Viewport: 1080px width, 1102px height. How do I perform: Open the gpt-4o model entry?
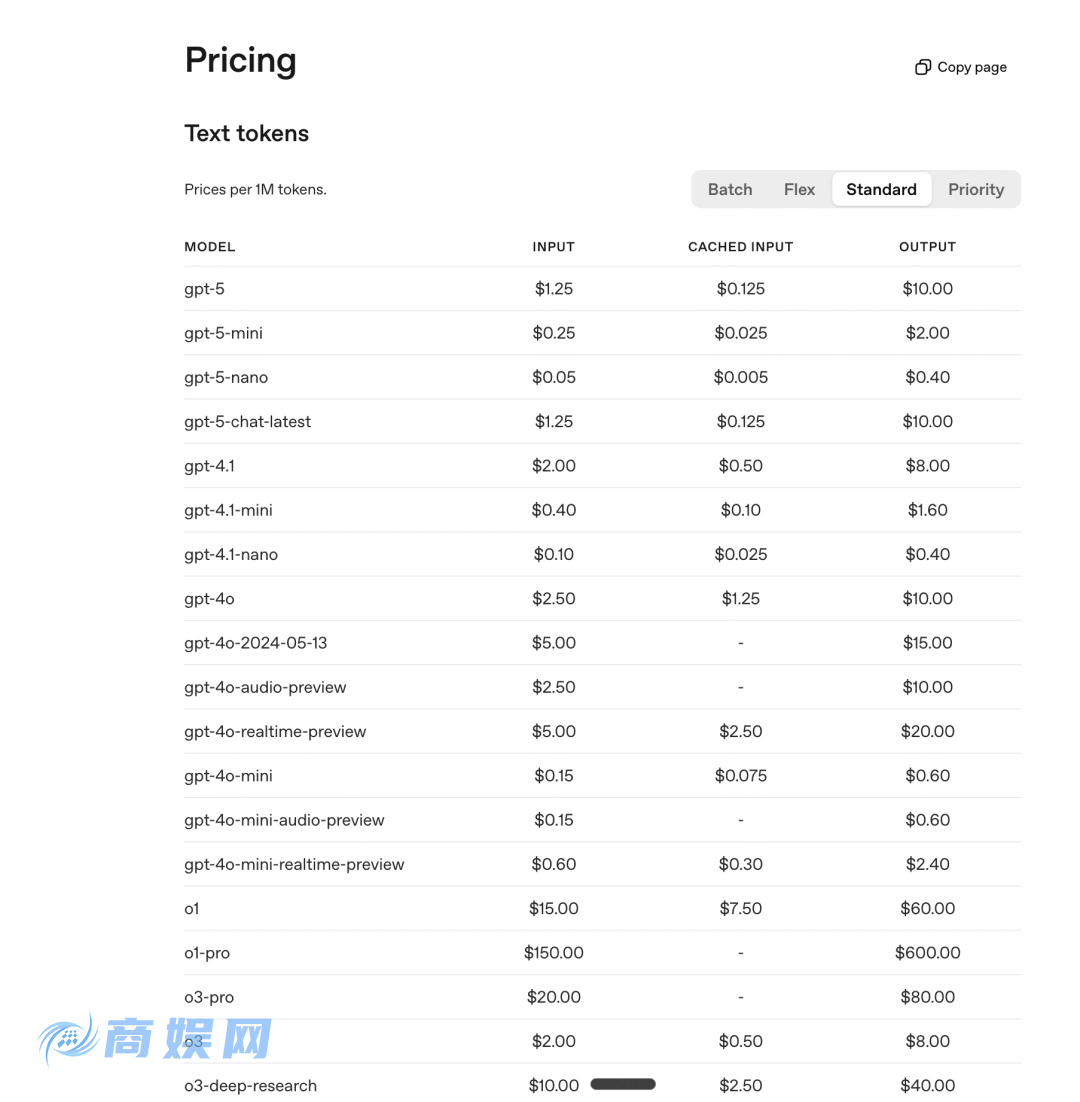209,598
